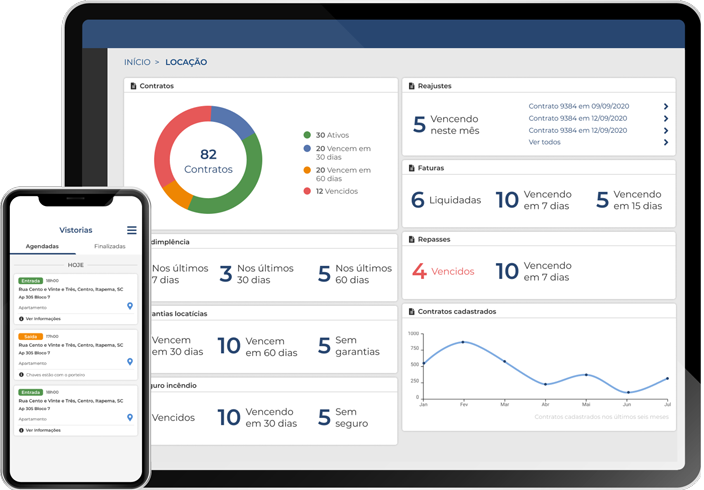The width and height of the screenshot is (704, 490).
Task: Click the Mai data point on the chart
Action: pyautogui.click(x=586, y=375)
